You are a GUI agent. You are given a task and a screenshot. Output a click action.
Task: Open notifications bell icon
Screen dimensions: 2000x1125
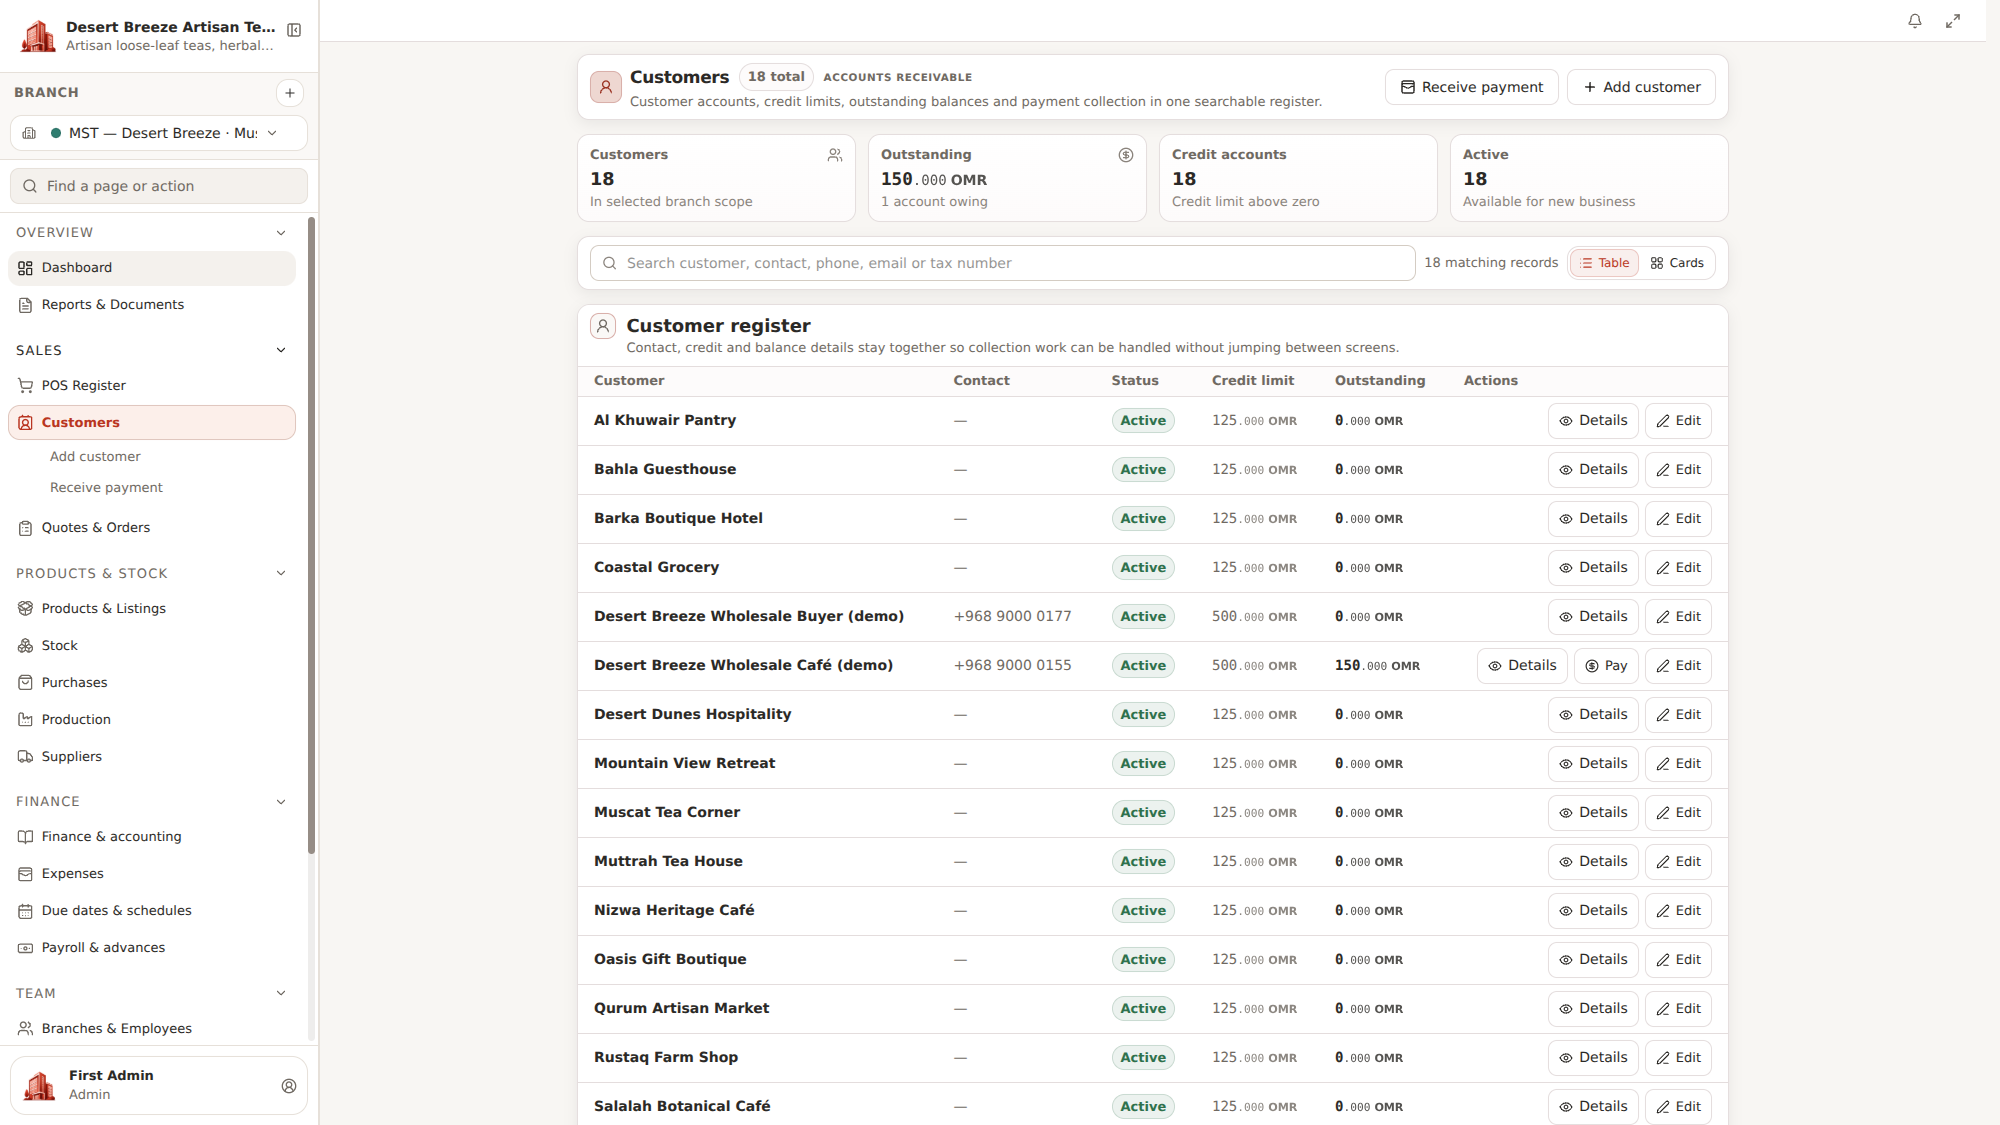[1915, 21]
